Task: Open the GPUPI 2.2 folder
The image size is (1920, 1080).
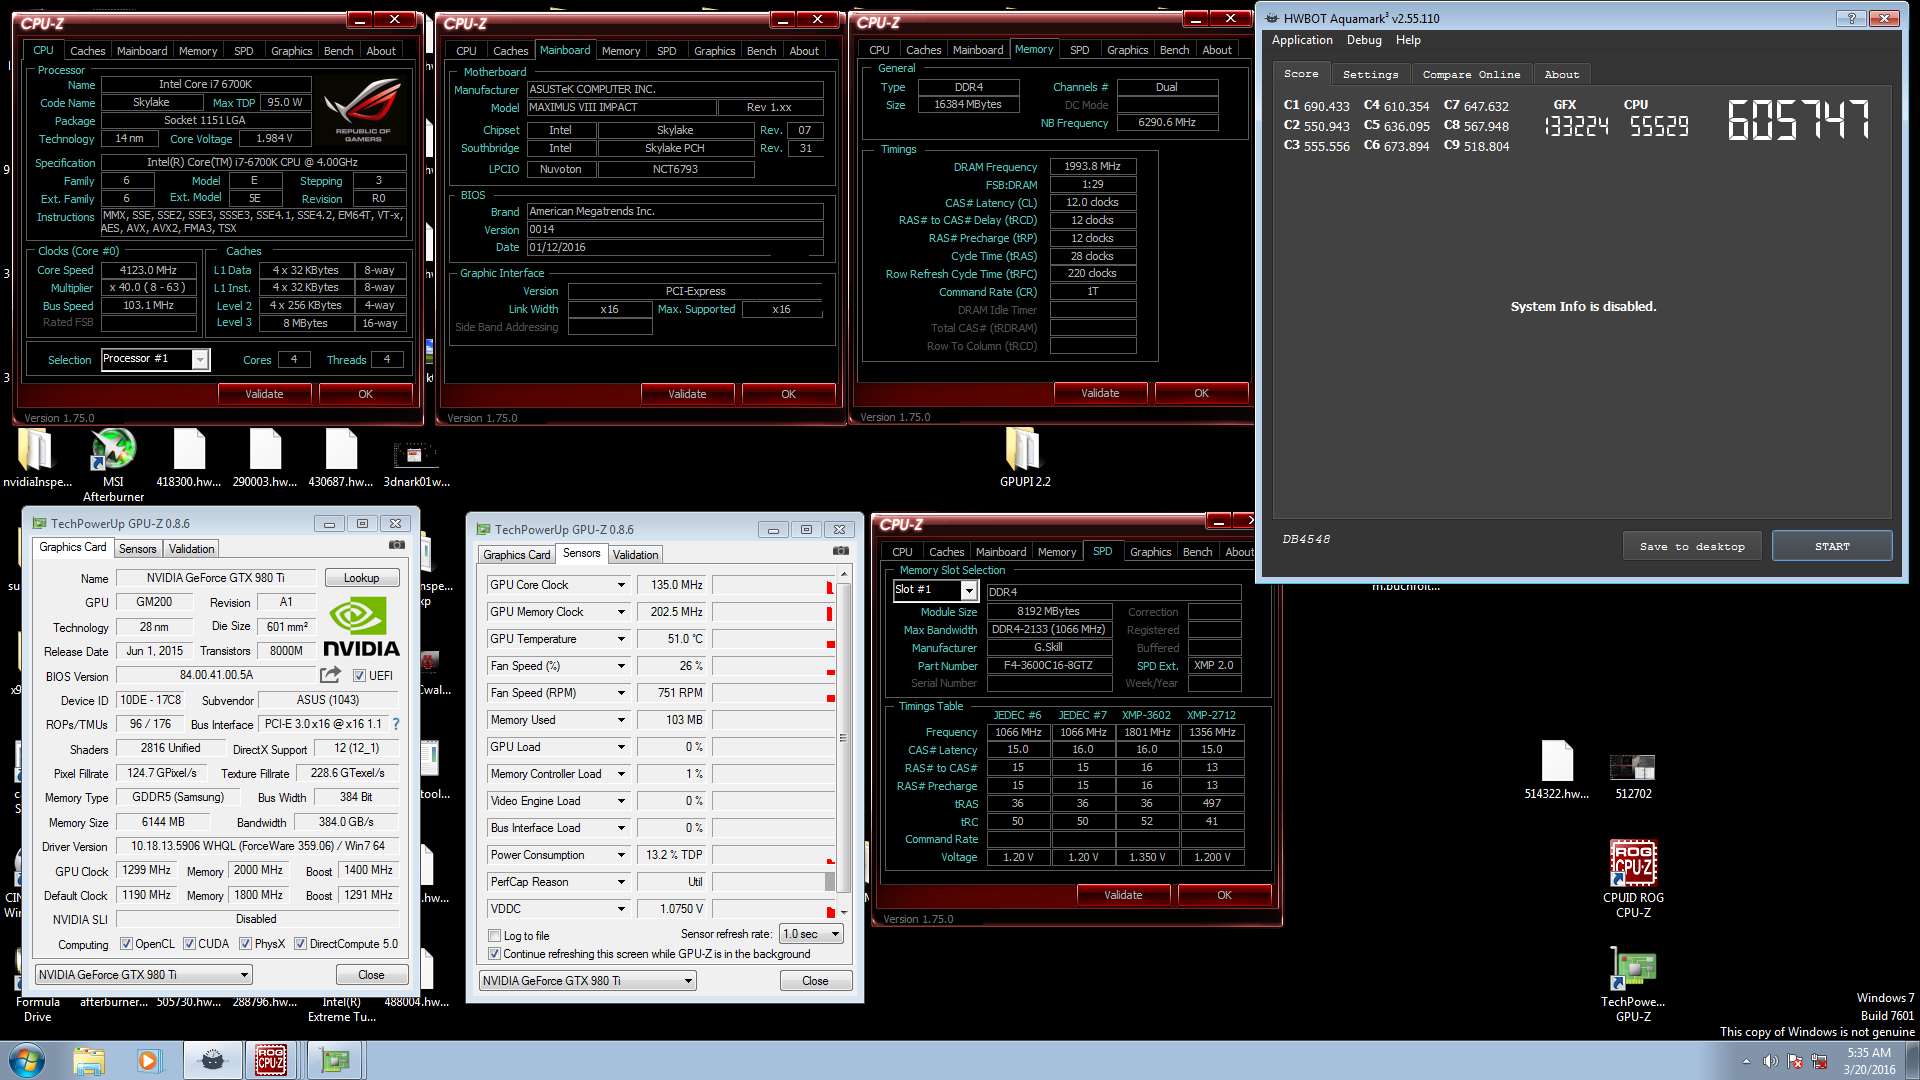Action: point(1025,459)
